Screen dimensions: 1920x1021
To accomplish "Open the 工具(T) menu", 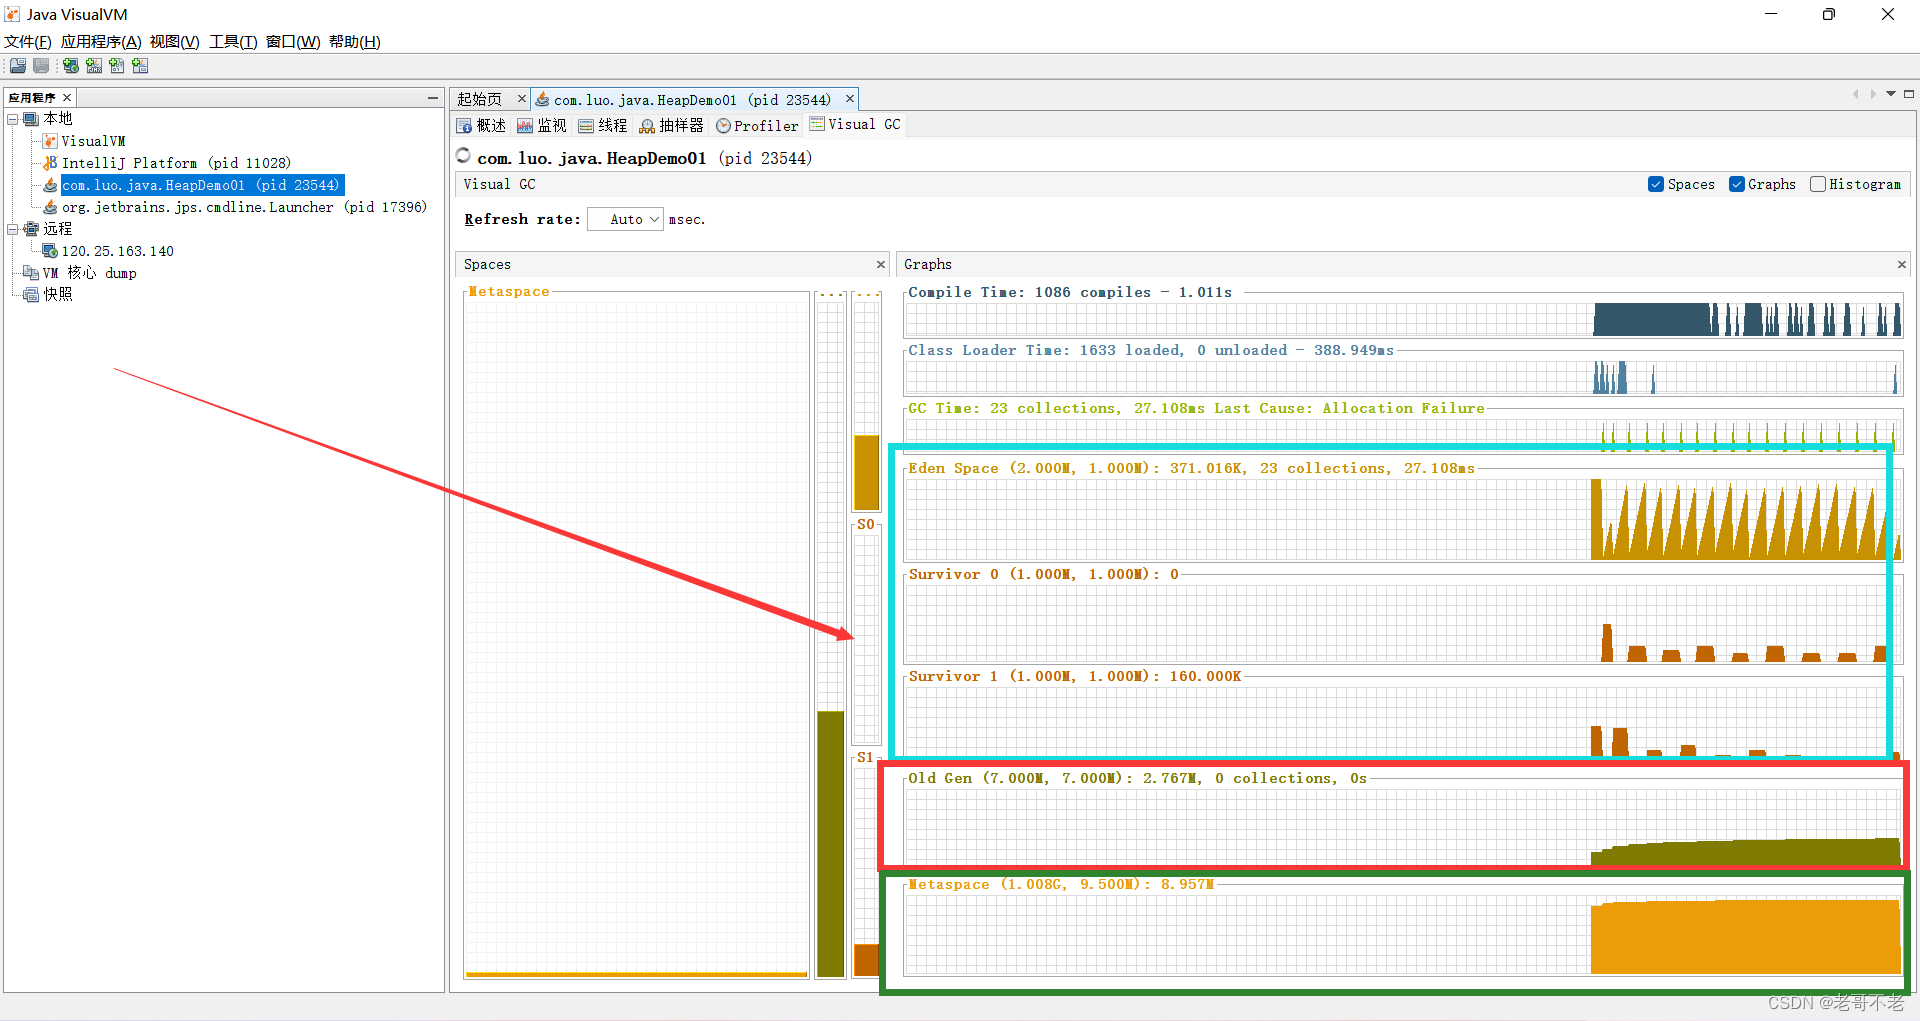I will click(x=233, y=42).
